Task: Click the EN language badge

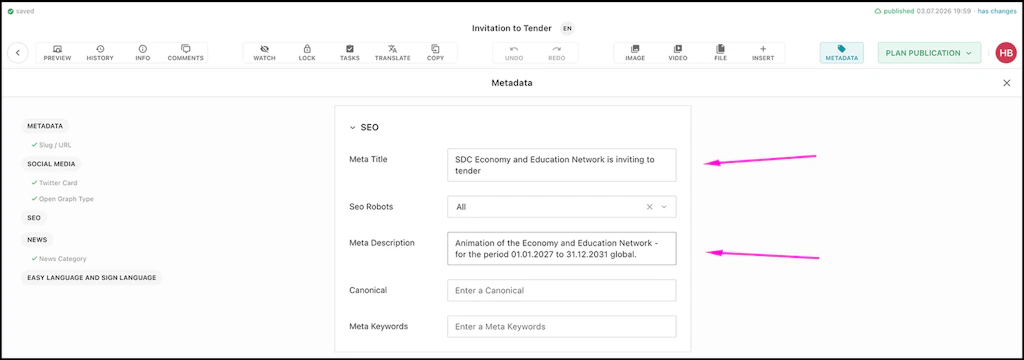Action: coord(568,28)
